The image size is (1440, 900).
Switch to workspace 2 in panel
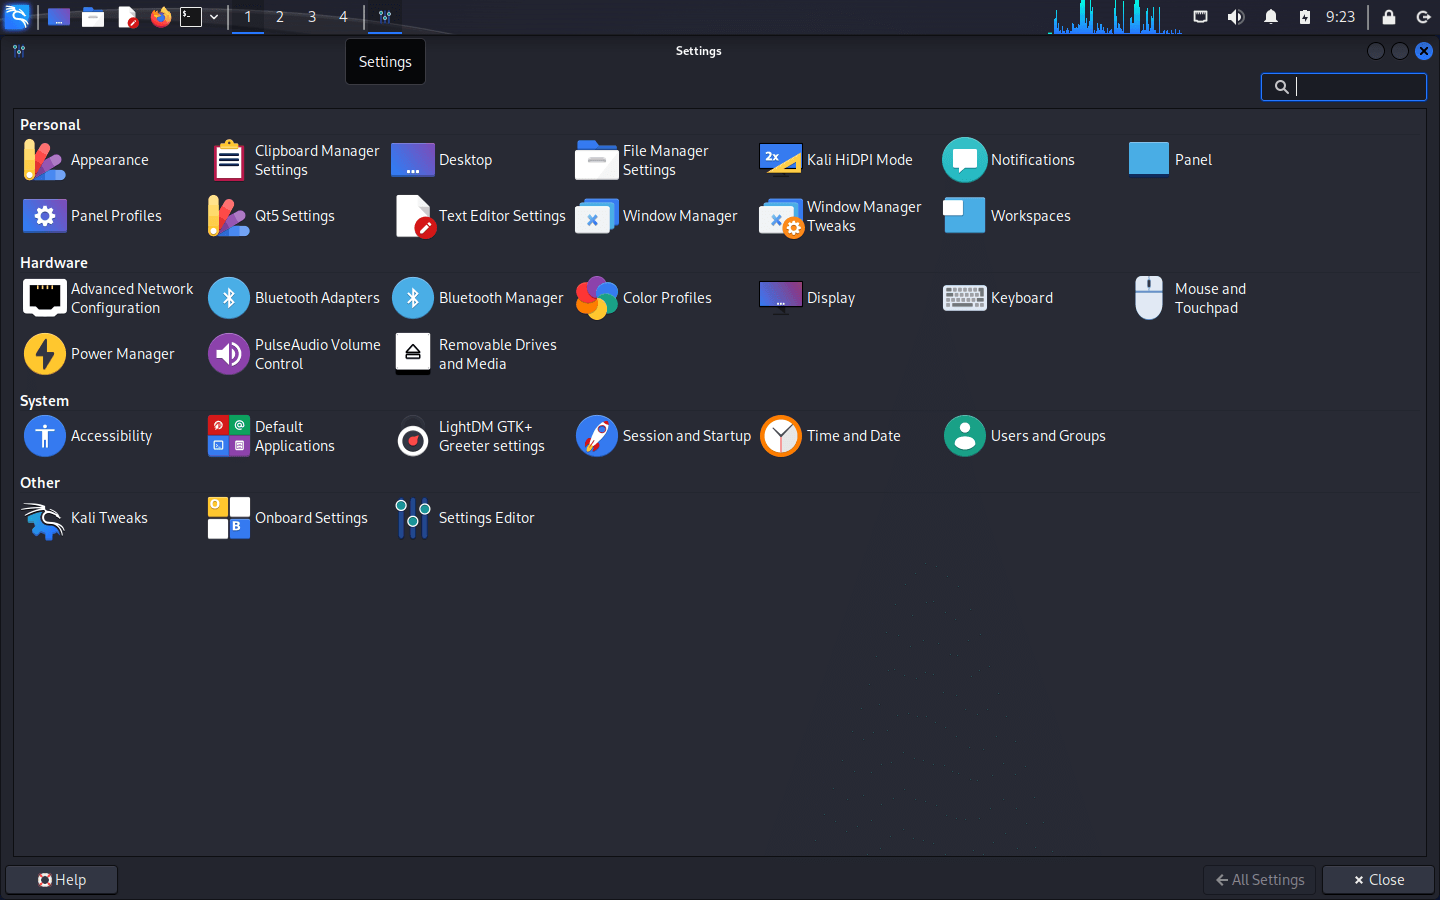(280, 17)
